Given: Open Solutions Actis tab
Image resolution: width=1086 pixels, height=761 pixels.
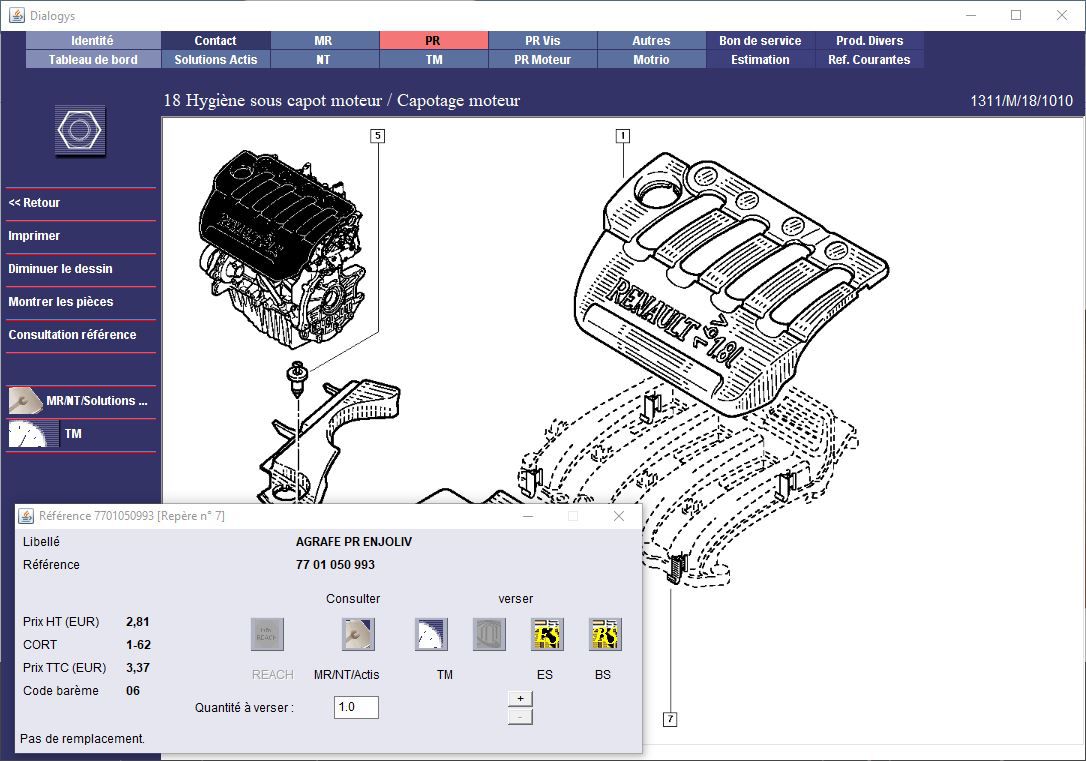Looking at the screenshot, I should pyautogui.click(x=215, y=60).
